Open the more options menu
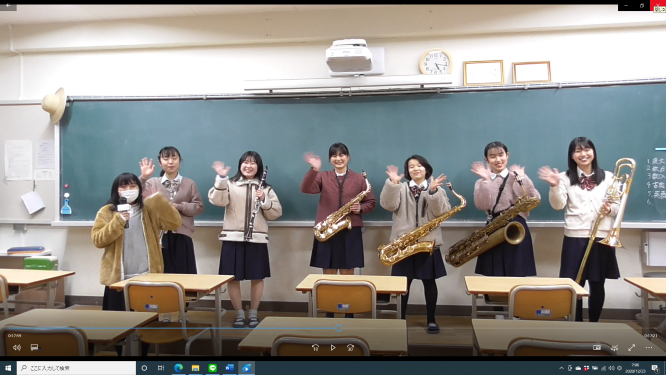Image resolution: width=666 pixels, height=375 pixels. pos(649,347)
